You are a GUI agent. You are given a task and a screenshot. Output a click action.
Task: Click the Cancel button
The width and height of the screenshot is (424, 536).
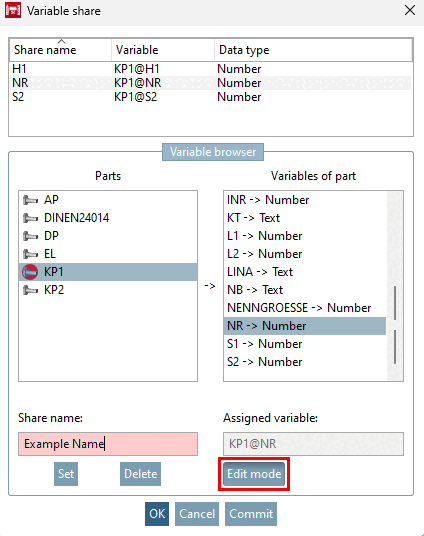tap(197, 514)
